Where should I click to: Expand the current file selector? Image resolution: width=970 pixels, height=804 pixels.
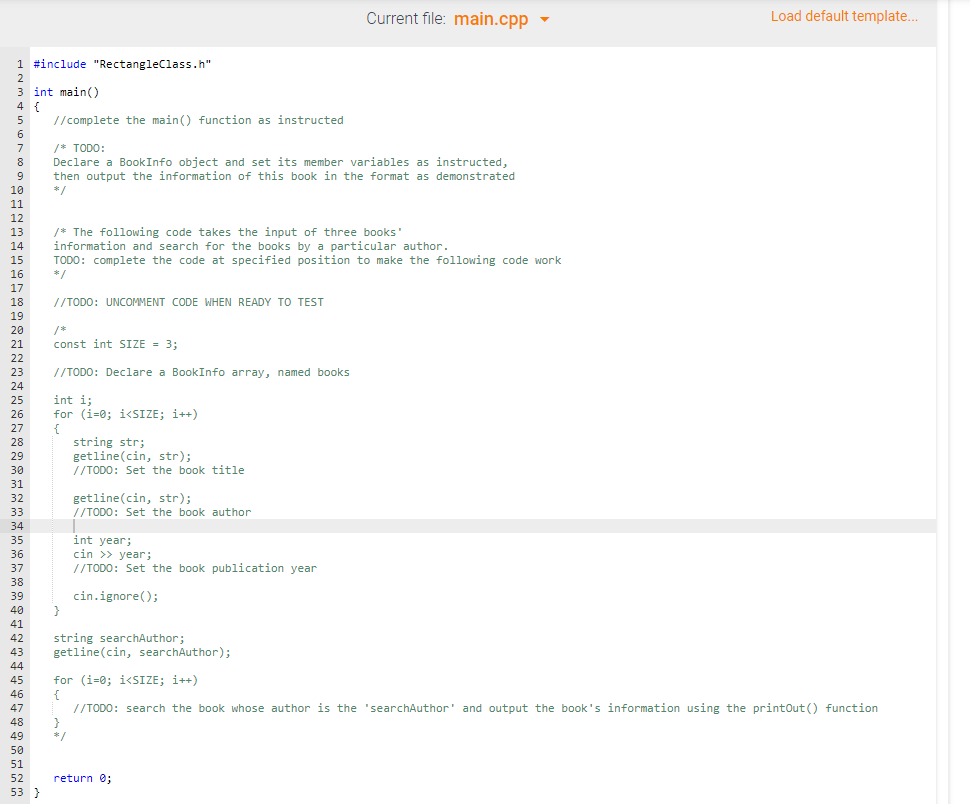click(x=500, y=19)
